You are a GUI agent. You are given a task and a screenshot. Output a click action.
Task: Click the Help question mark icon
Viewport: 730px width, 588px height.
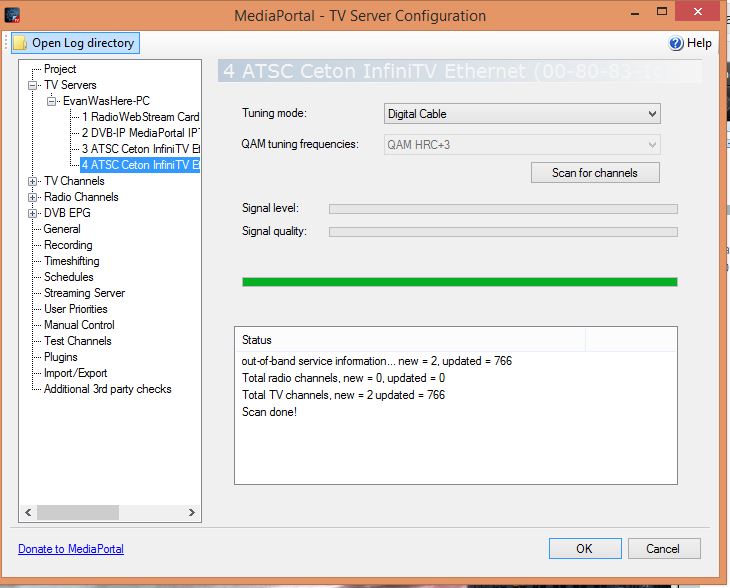point(676,43)
